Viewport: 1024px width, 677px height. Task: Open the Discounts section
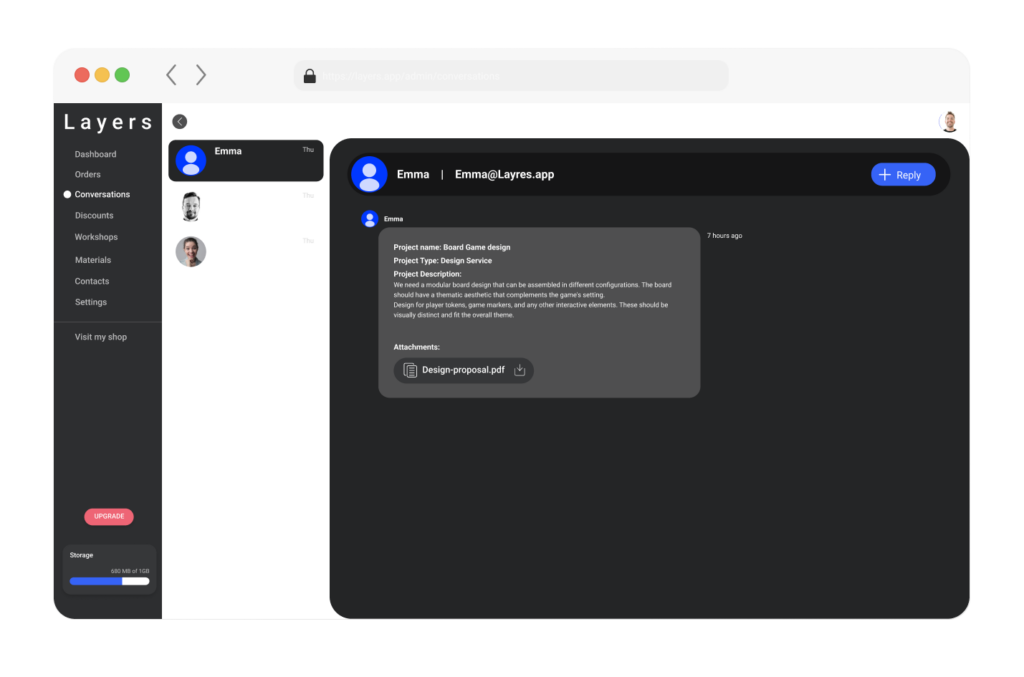[93, 215]
